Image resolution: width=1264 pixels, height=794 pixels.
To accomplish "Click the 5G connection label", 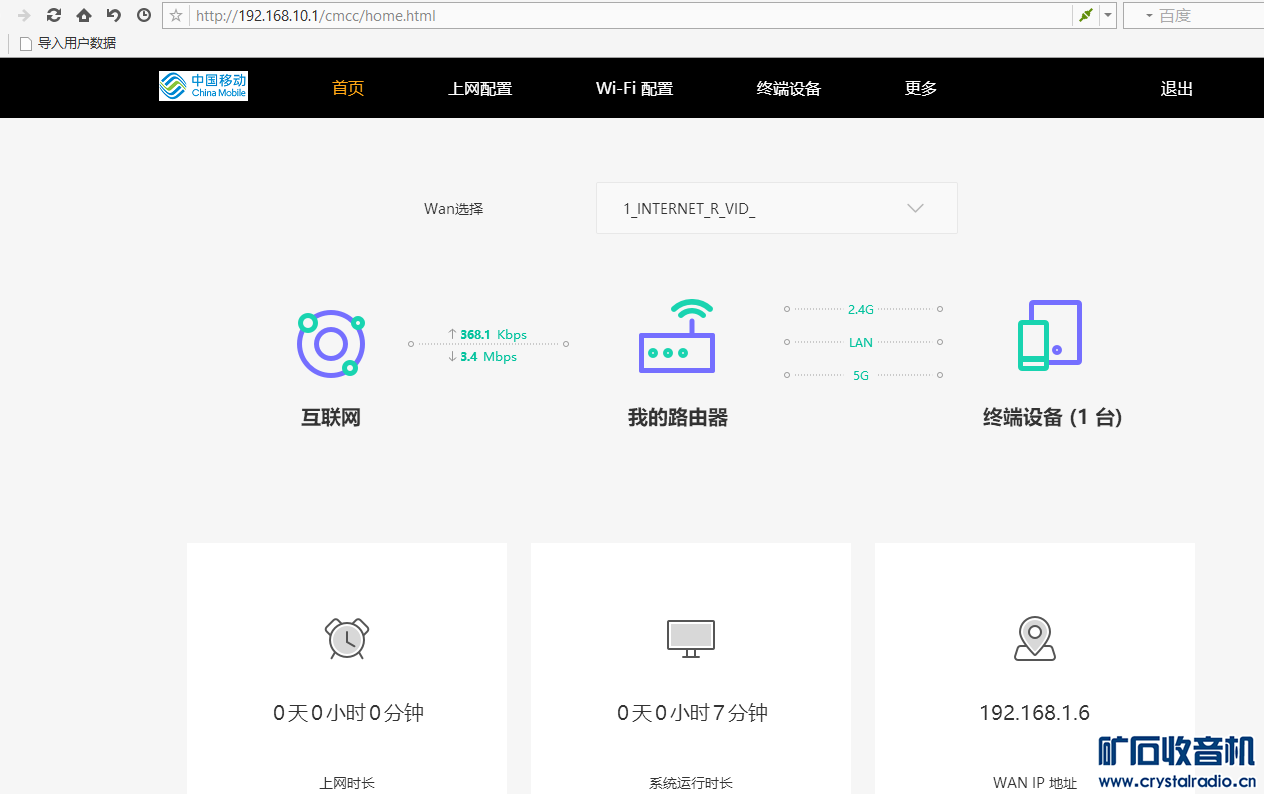I will 861,376.
